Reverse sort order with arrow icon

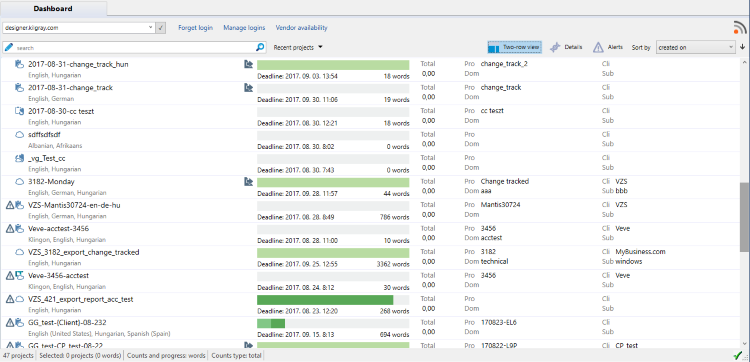[742, 47]
